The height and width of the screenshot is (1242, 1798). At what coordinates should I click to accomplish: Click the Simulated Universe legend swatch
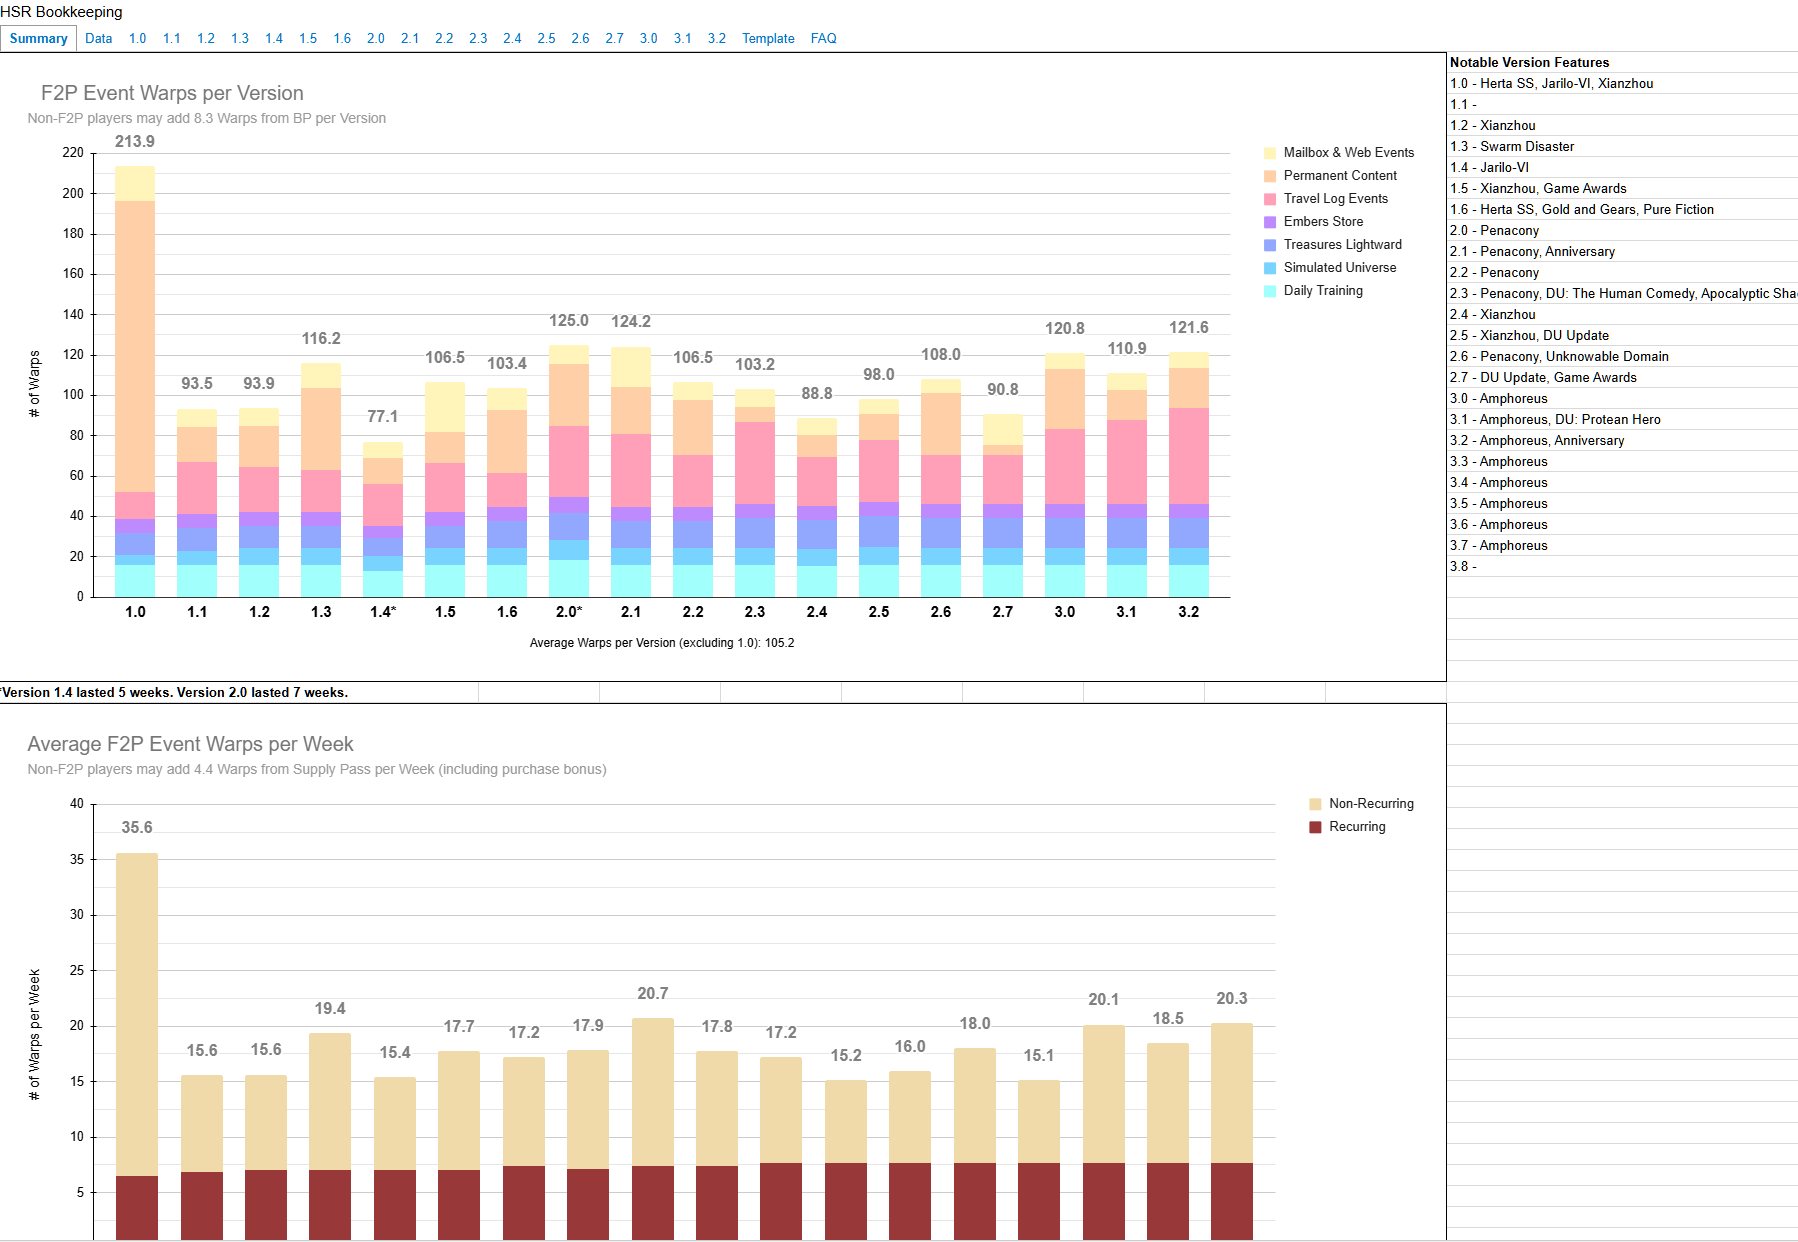(x=1270, y=268)
